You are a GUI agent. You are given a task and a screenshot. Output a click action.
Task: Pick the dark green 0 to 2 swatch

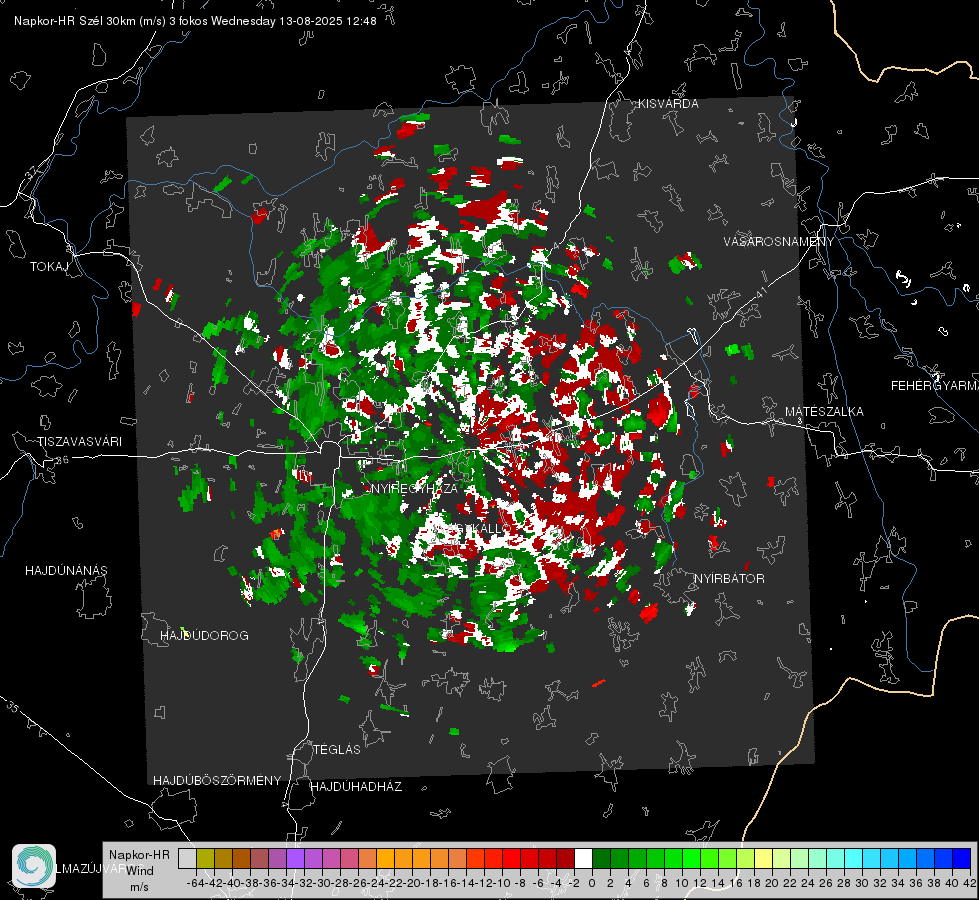point(601,858)
